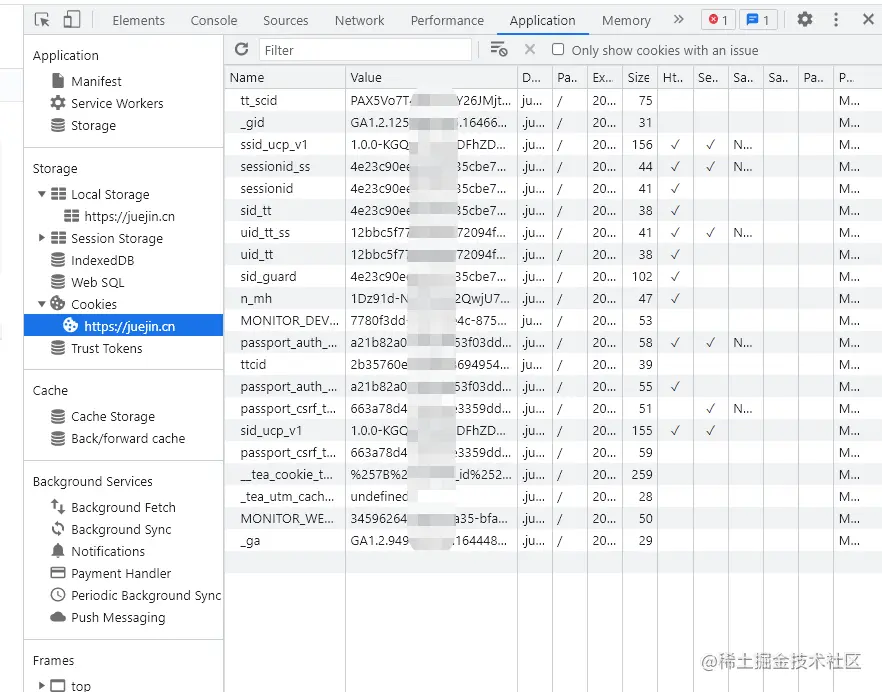Viewport: 882px width, 692px height.
Task: Open Periodic Background Sync
Action: point(146,595)
